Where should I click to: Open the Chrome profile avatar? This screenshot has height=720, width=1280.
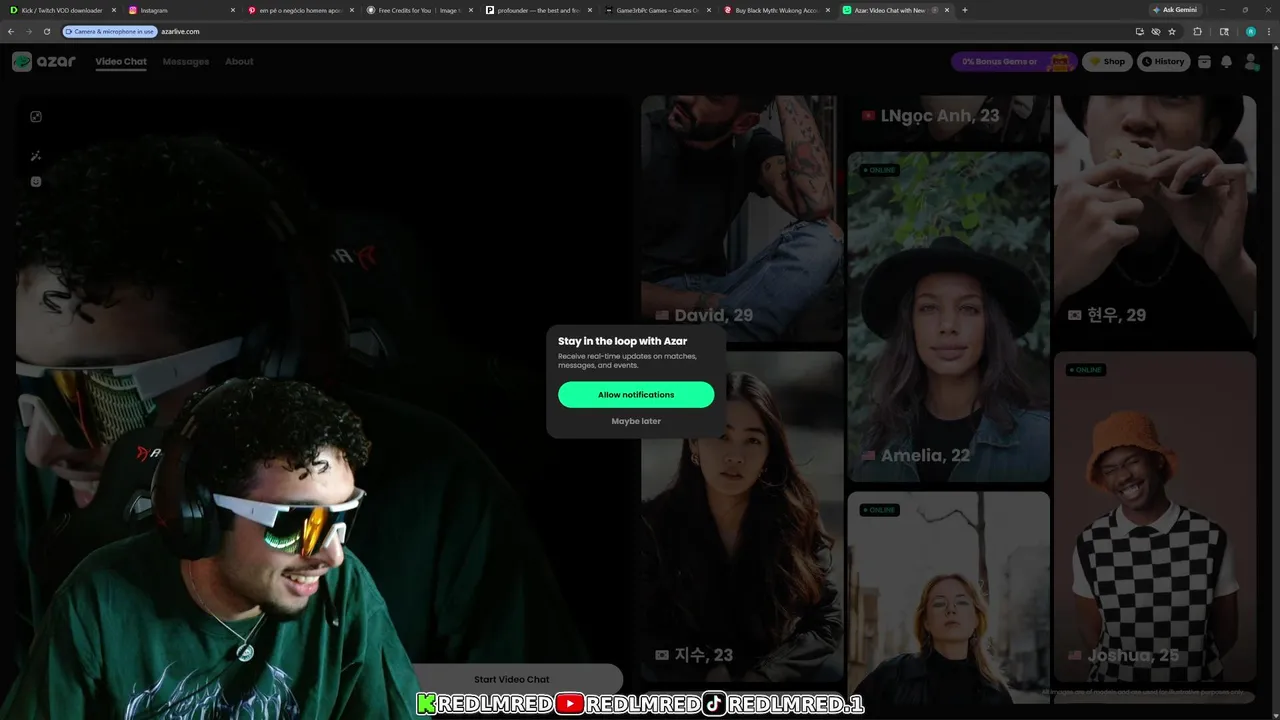1250,31
